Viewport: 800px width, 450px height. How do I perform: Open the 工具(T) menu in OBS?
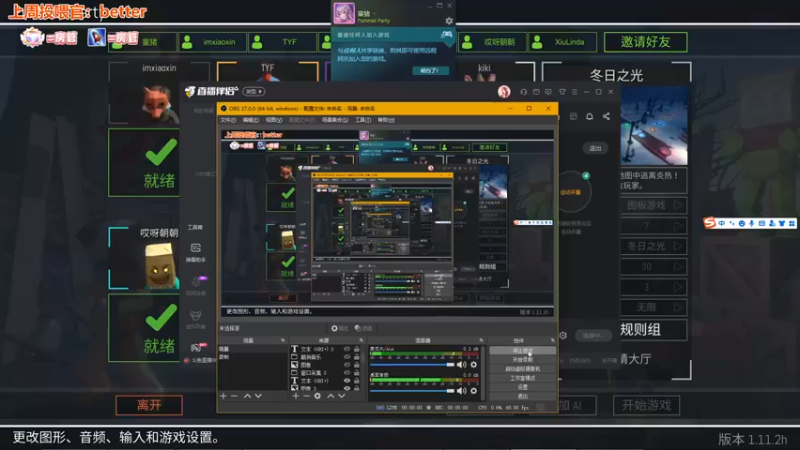(x=363, y=120)
